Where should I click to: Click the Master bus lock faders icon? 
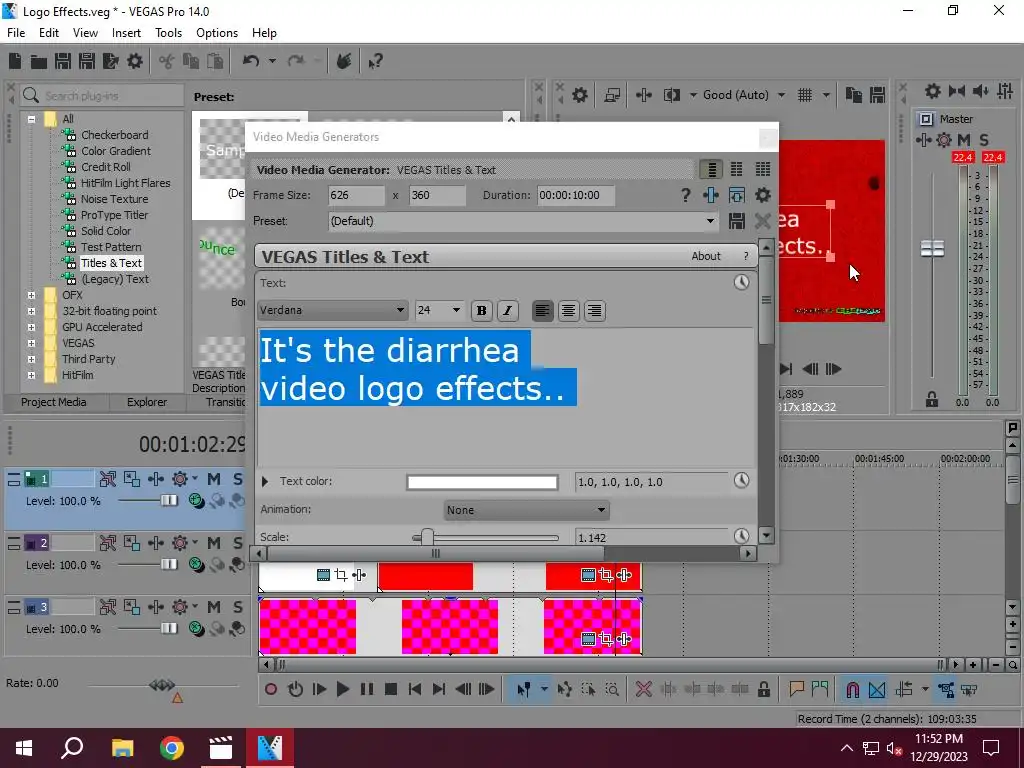click(932, 400)
